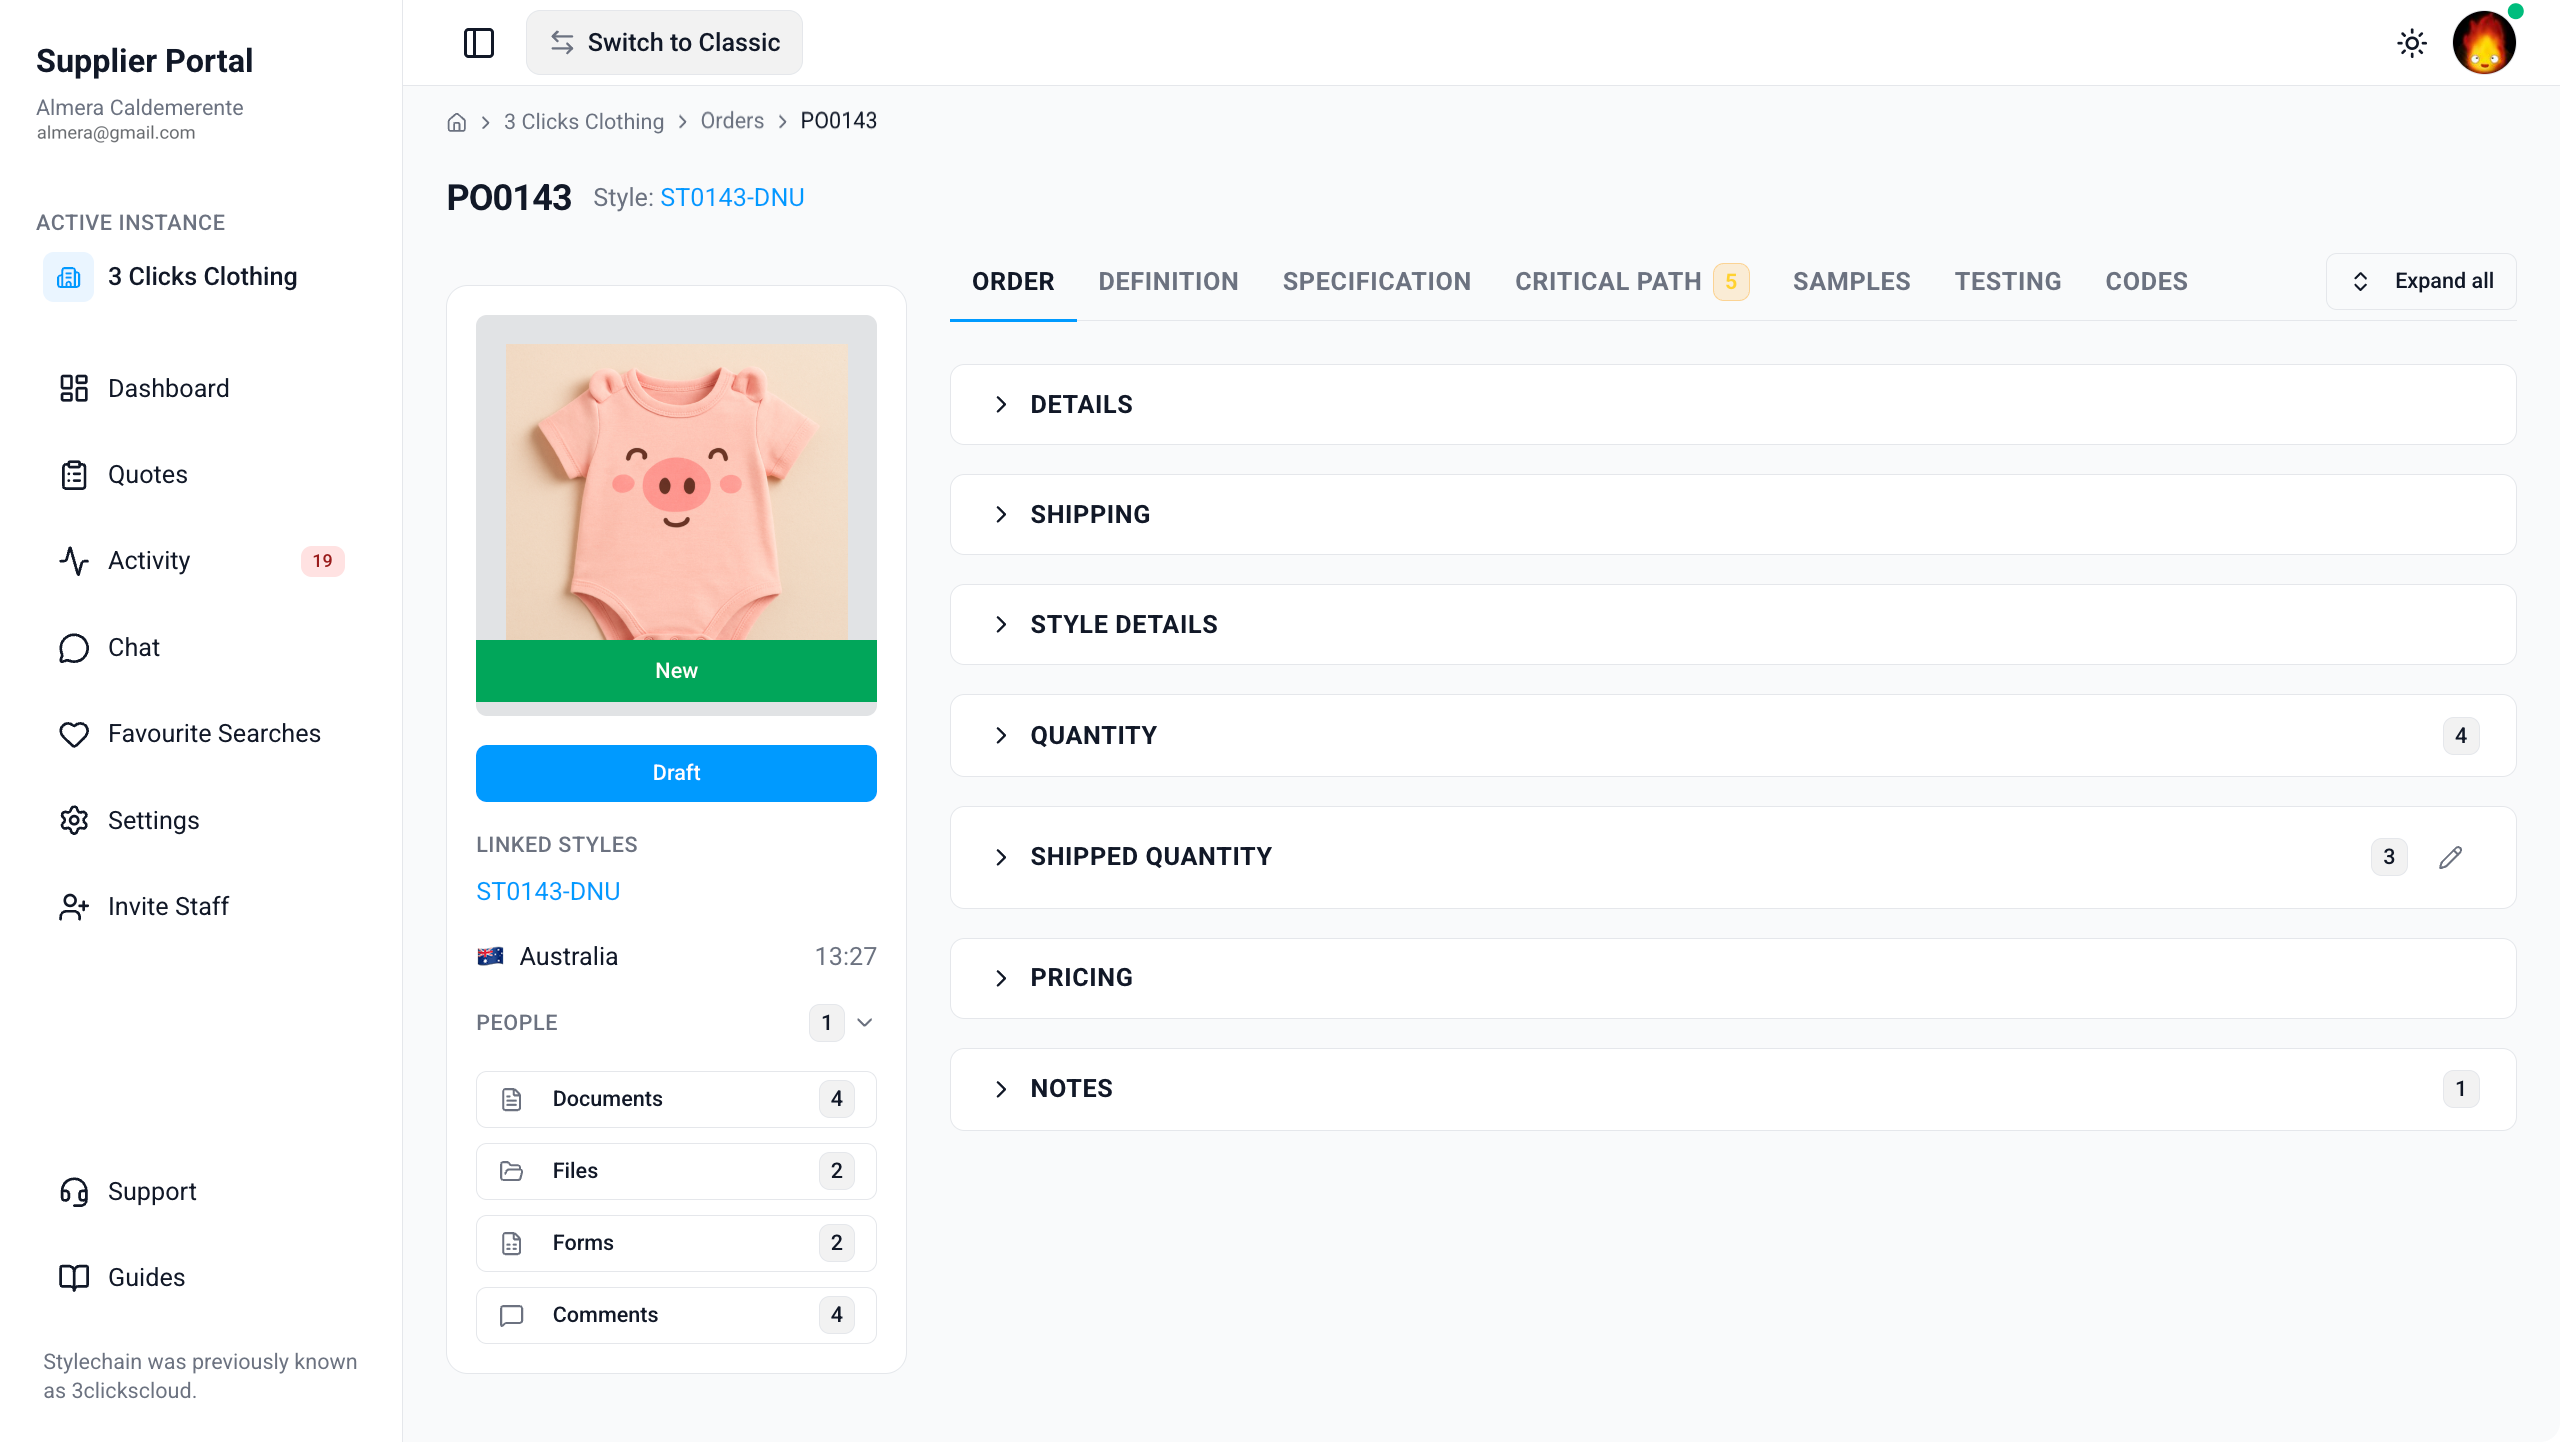
Task: Click the Documents count 4 badge
Action: click(837, 1099)
